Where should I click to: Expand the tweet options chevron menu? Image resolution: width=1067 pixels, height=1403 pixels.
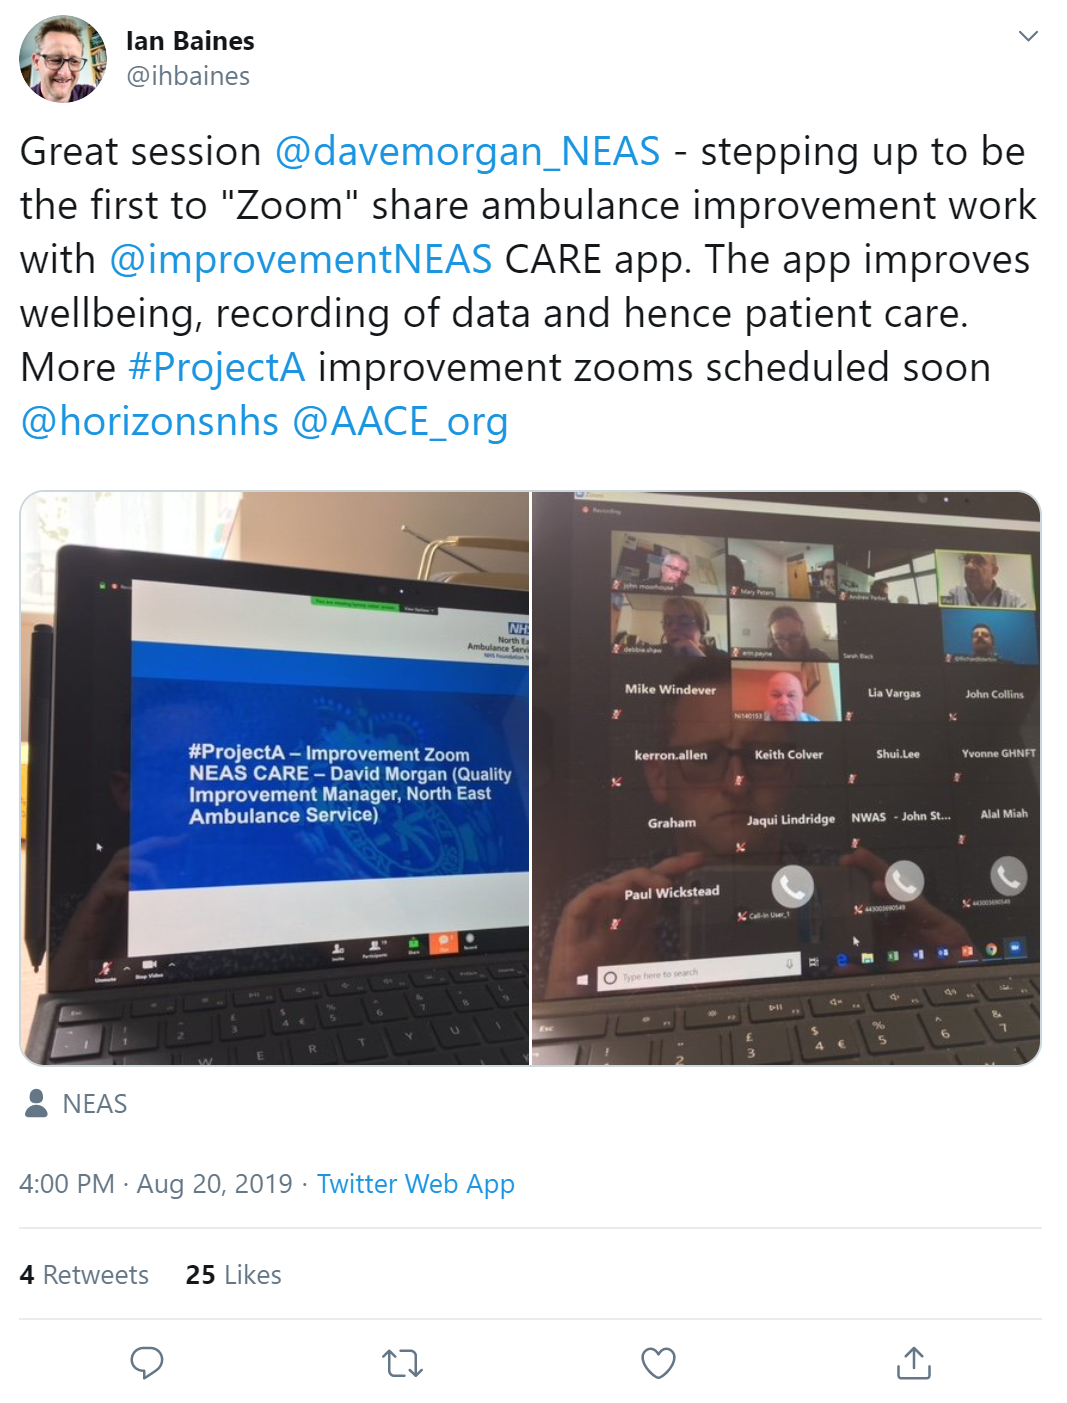(x=1028, y=36)
